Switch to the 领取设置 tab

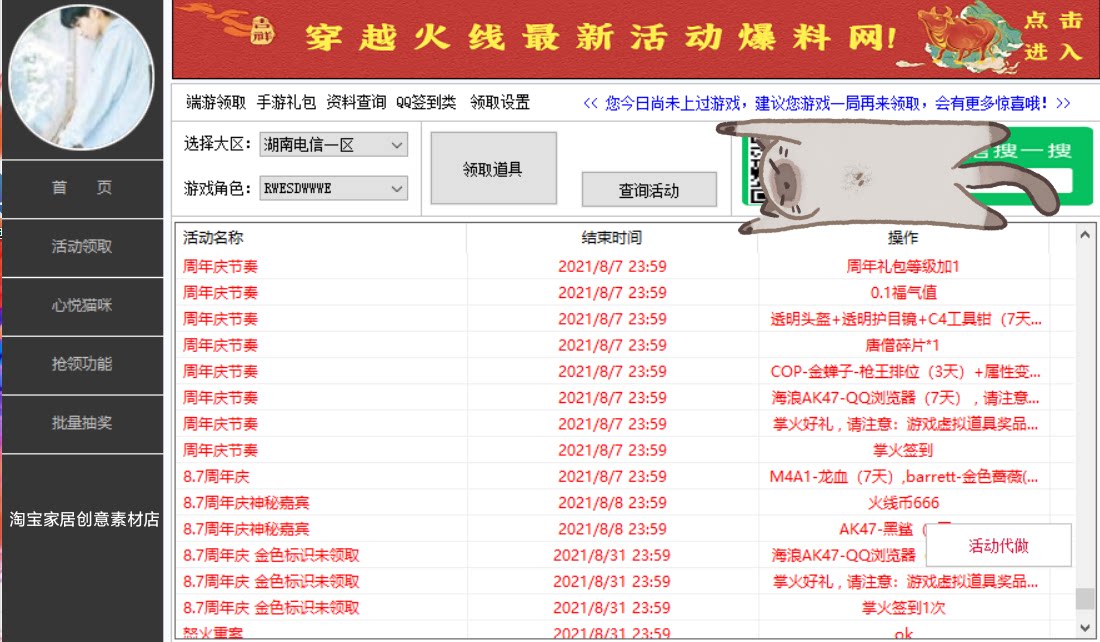[x=497, y=102]
